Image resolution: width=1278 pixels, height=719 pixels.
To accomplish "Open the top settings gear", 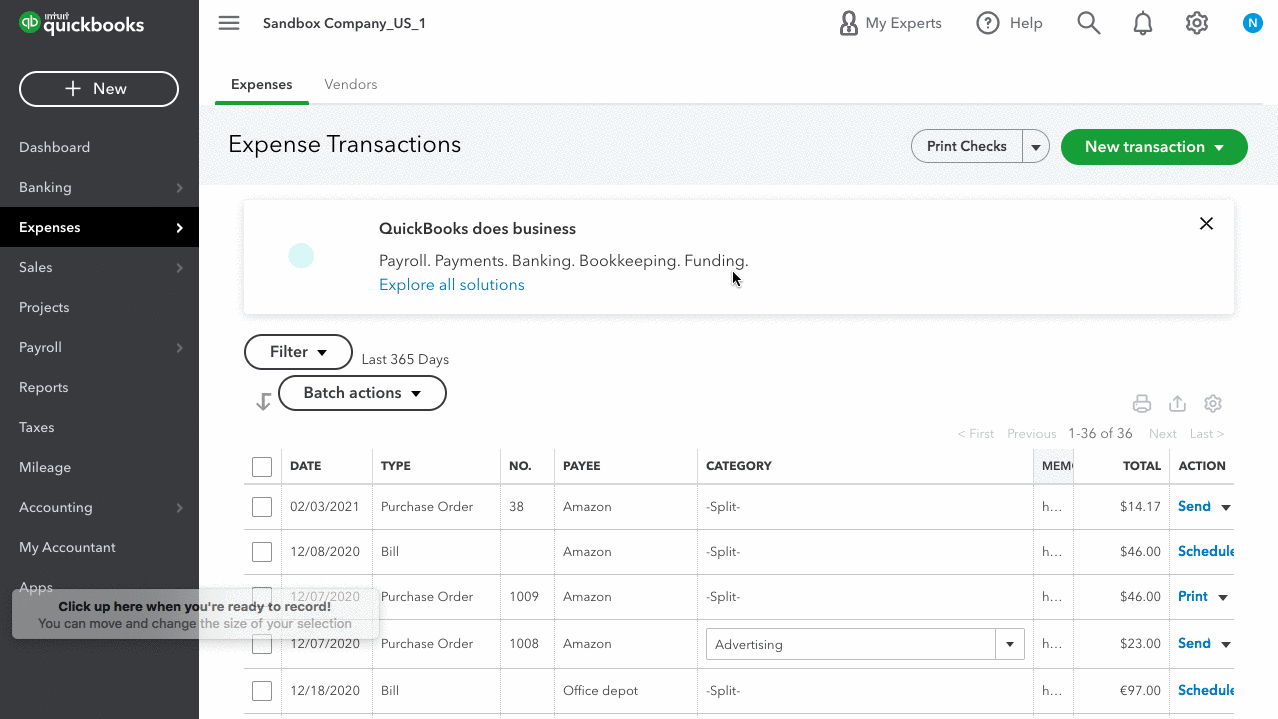I will coord(1197,23).
